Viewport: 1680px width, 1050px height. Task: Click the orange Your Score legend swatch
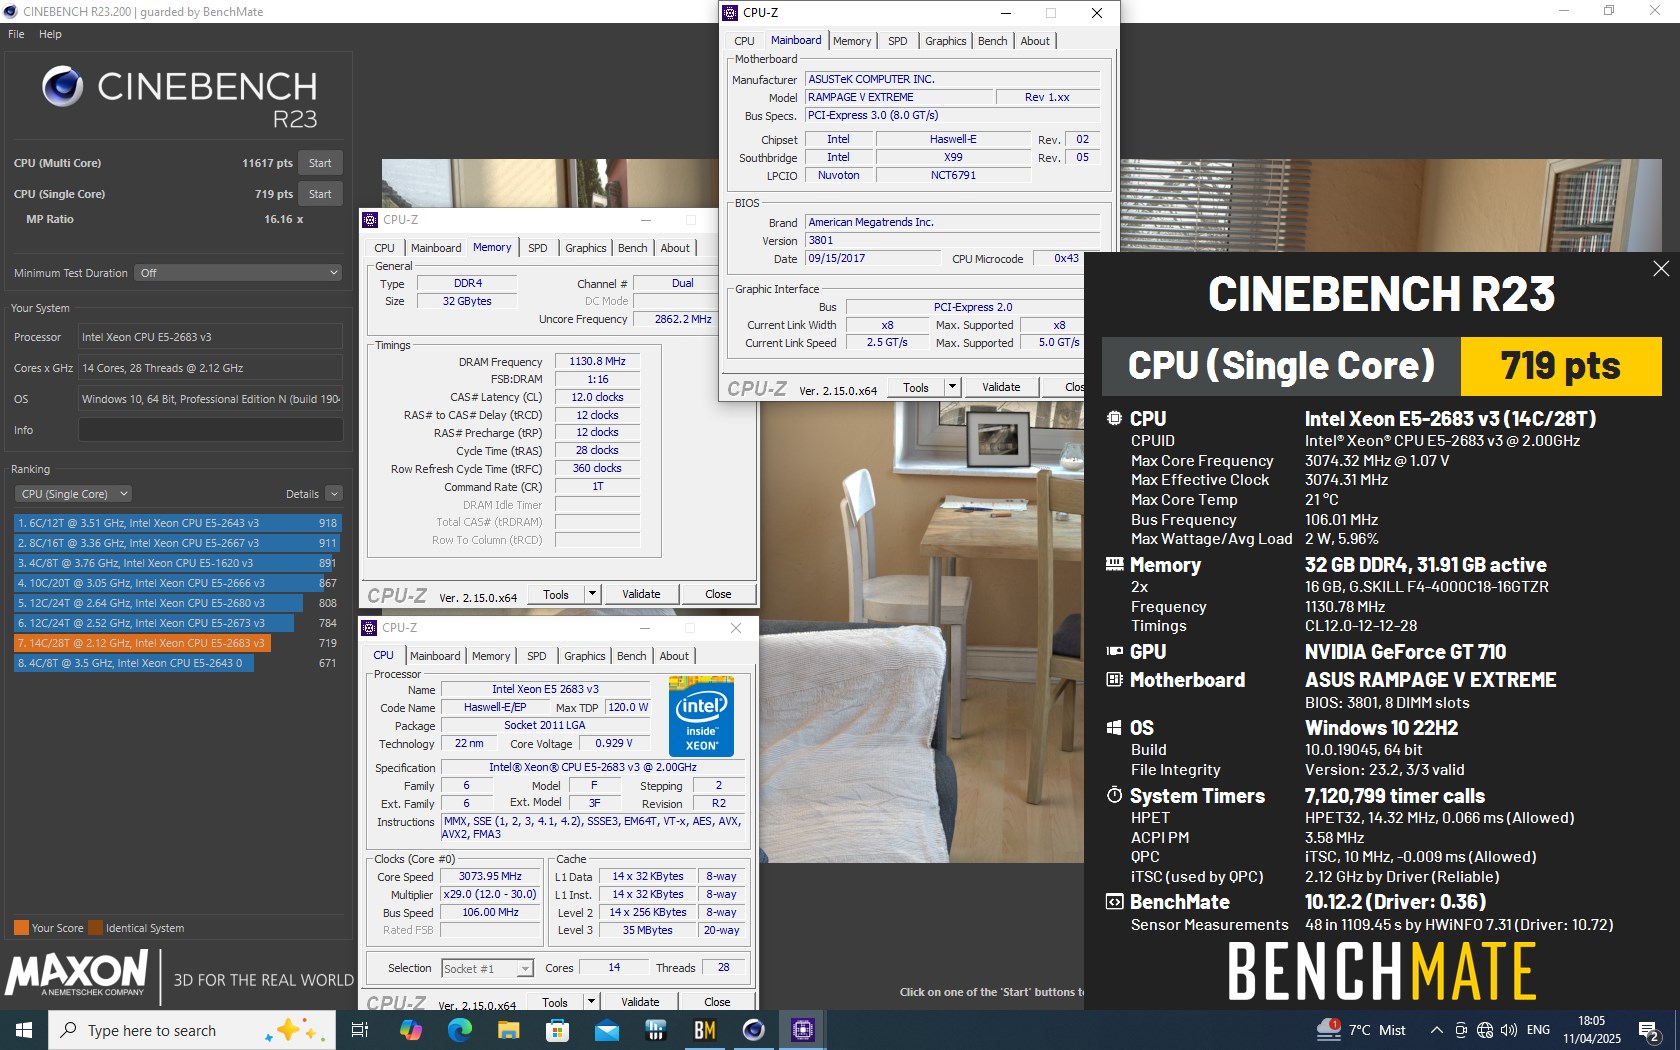(x=21, y=928)
